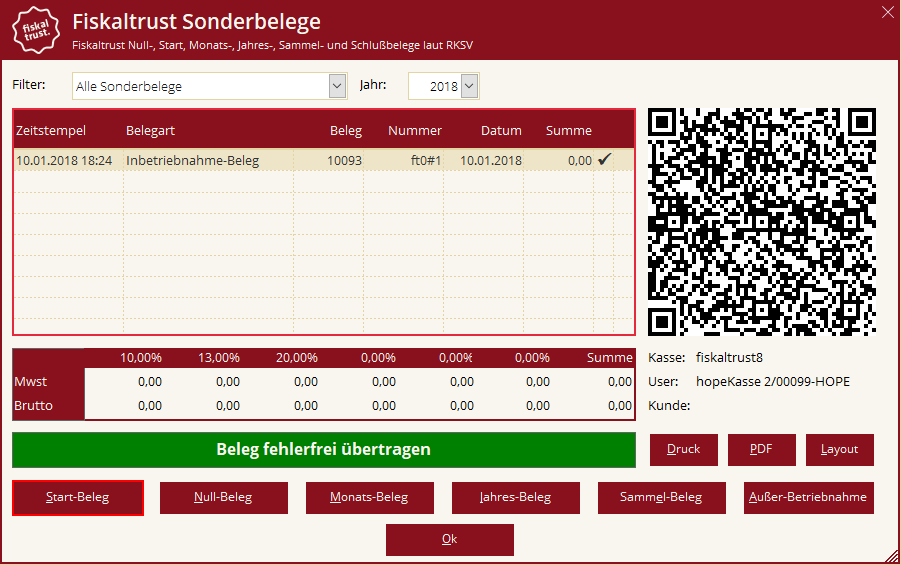Create a Start-Beleg
901x565 pixels.
coord(78,498)
